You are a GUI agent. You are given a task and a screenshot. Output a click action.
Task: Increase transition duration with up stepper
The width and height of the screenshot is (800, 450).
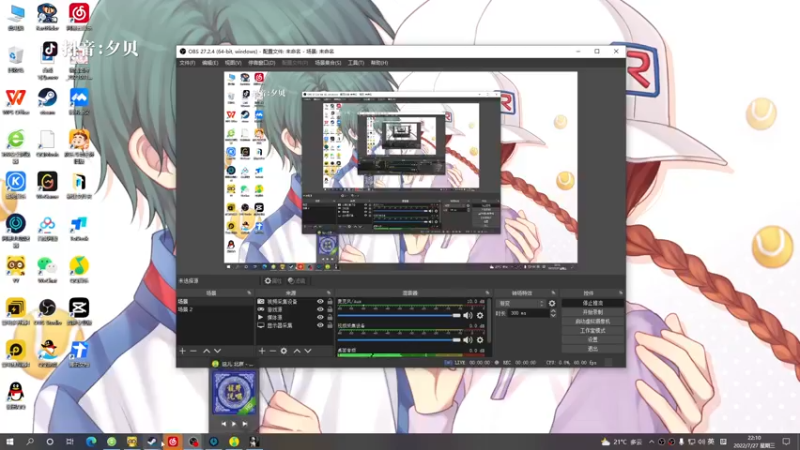click(553, 311)
